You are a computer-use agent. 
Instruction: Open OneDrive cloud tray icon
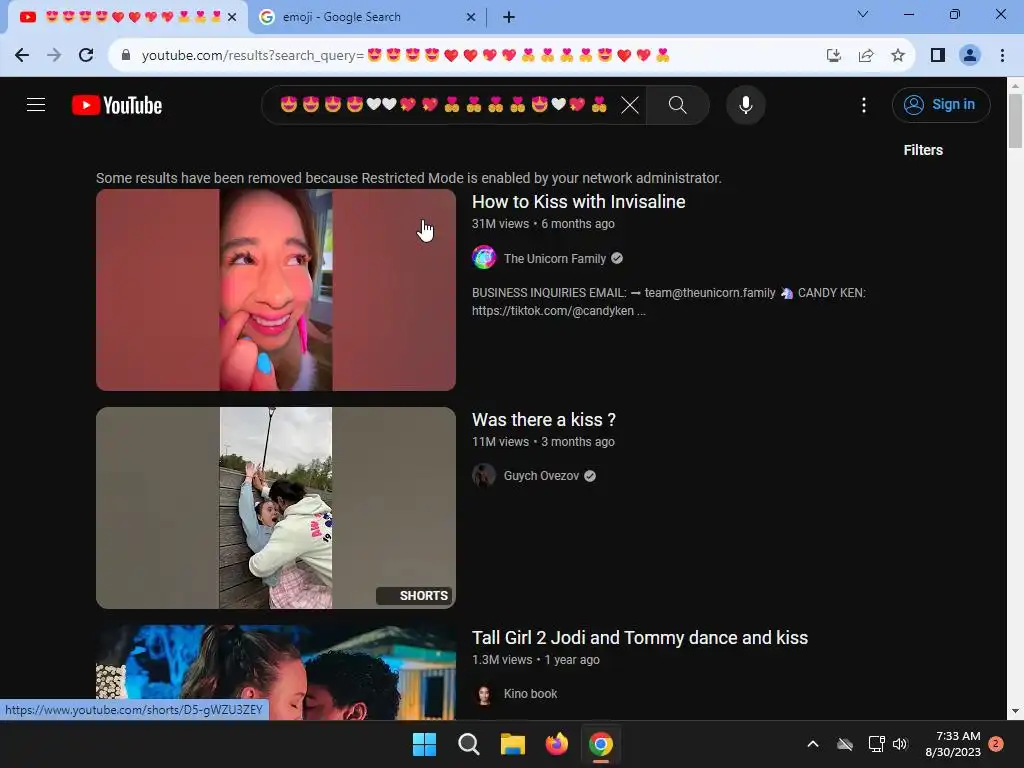(x=845, y=744)
